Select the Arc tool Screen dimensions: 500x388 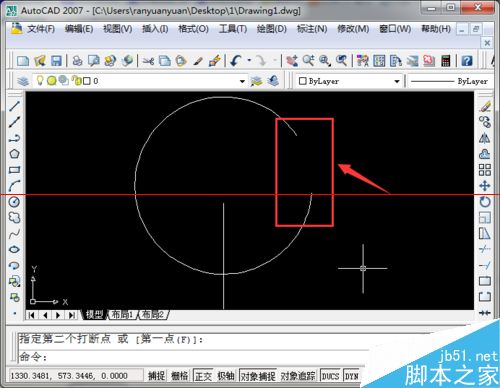(x=14, y=186)
